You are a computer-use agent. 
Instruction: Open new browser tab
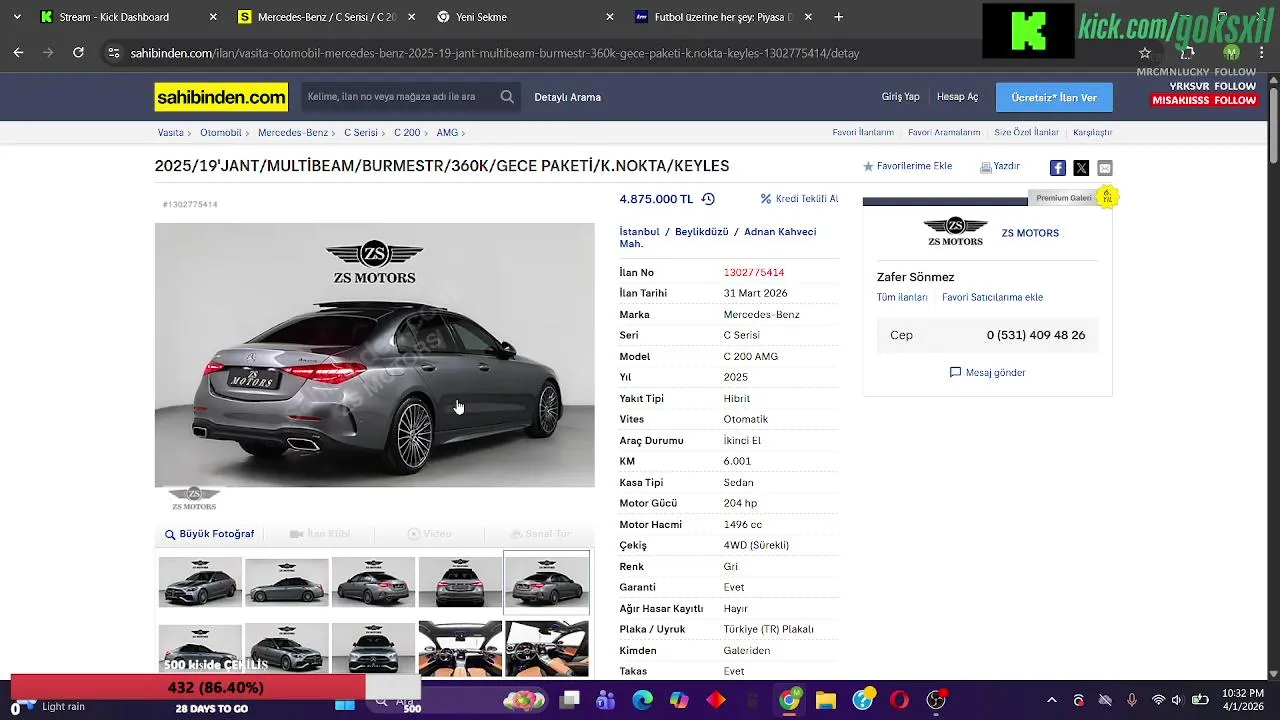[x=838, y=17]
